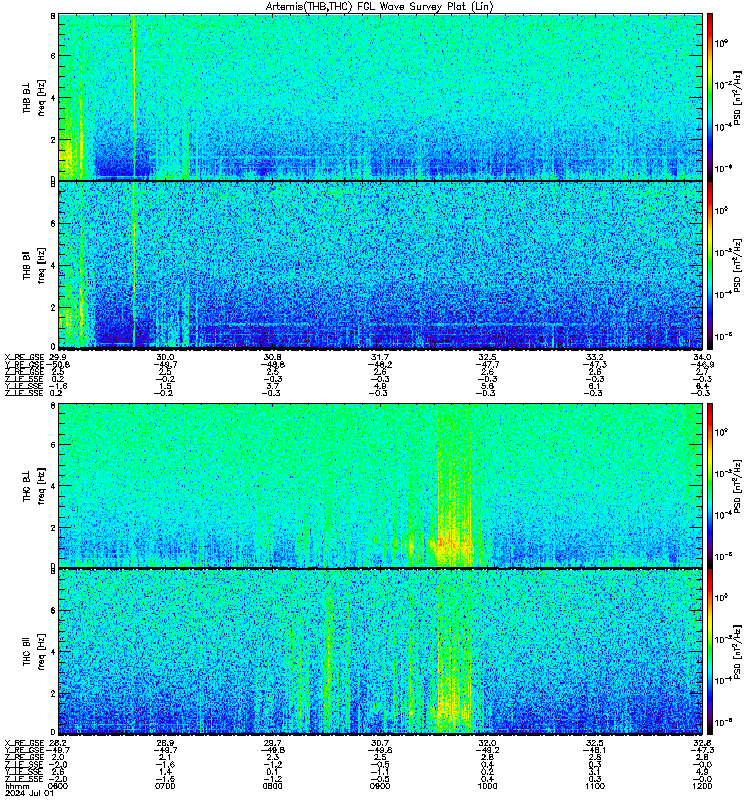
Task: Click the X_RE_GSE label under the THC panels
Action: (x=24, y=743)
